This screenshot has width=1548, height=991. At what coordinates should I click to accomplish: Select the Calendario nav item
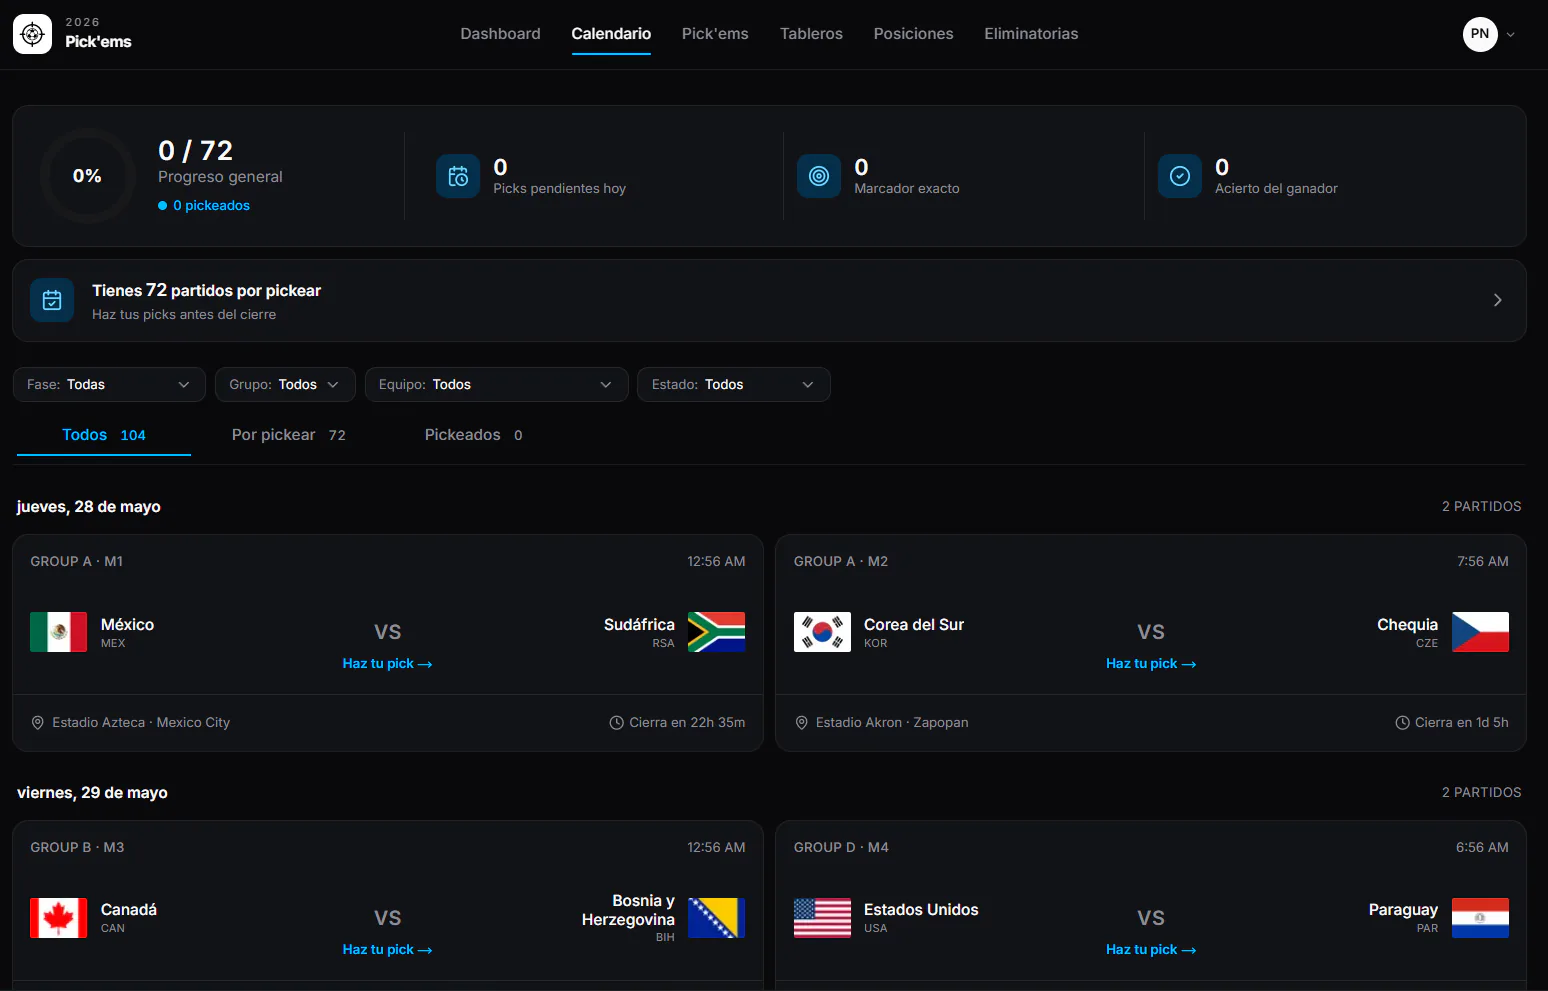coord(611,34)
